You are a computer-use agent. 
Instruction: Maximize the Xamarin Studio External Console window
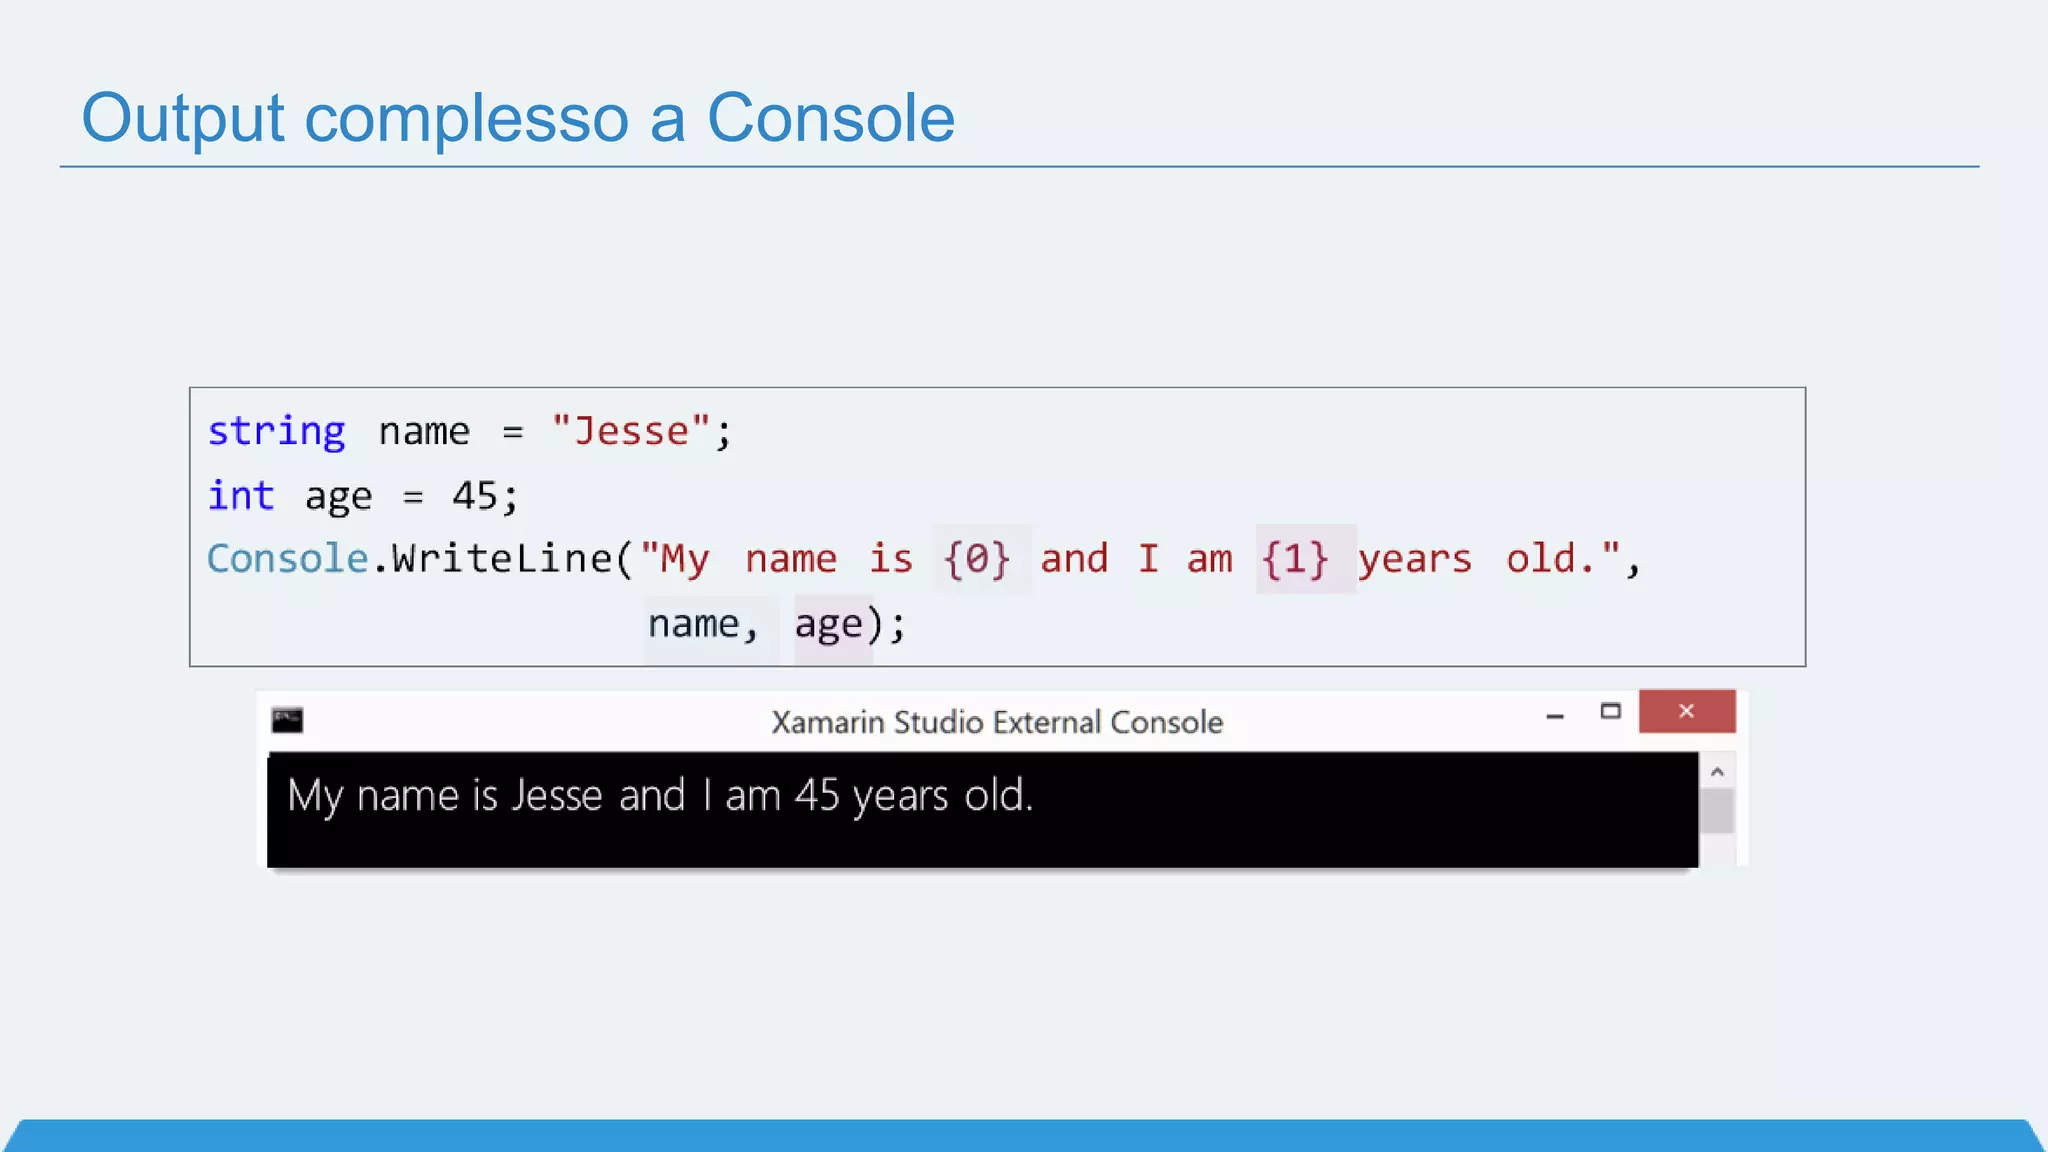[x=1610, y=711]
